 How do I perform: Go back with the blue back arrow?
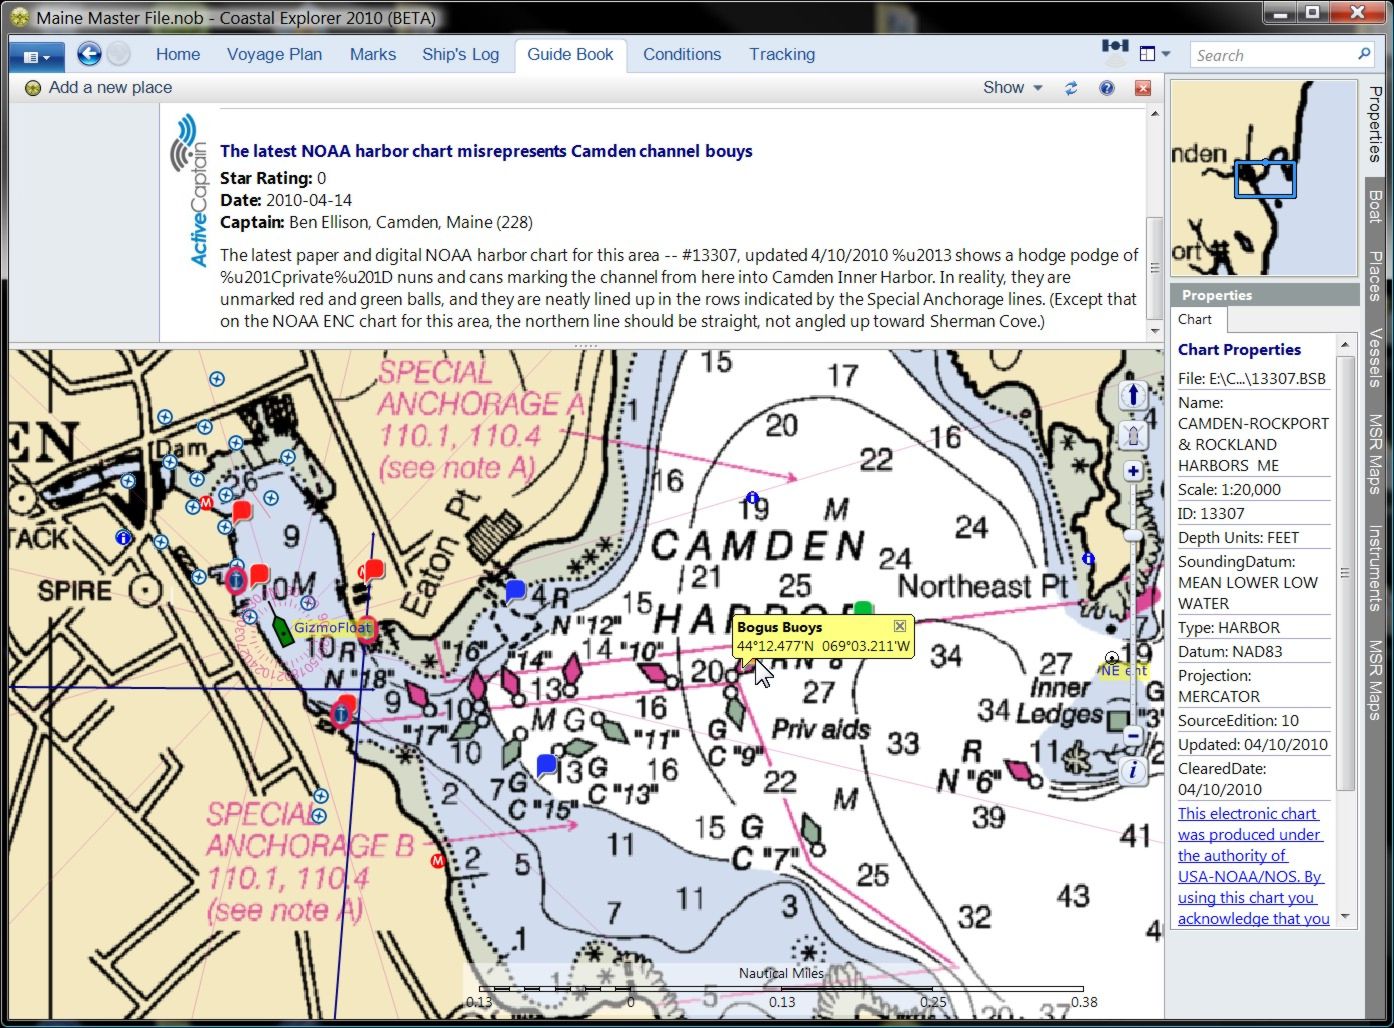coord(89,54)
